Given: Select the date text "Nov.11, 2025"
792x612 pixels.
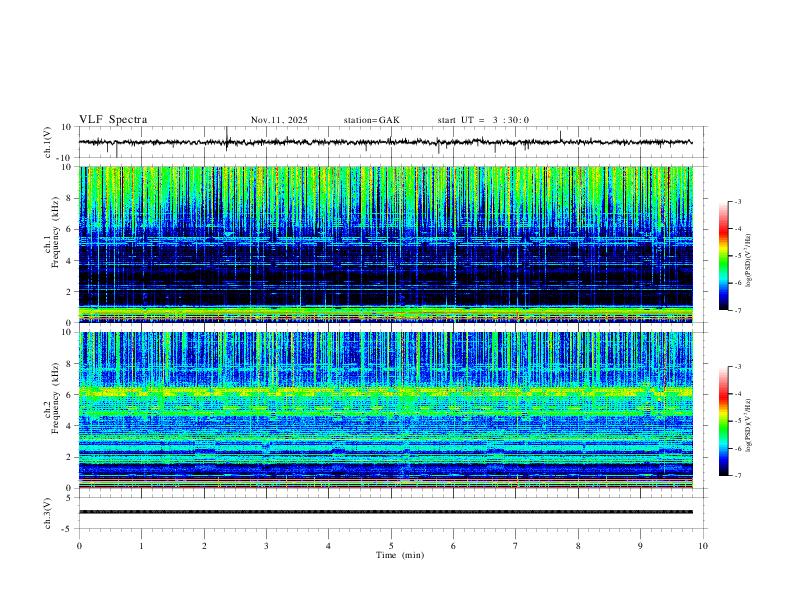Looking at the screenshot, I should click(x=279, y=120).
